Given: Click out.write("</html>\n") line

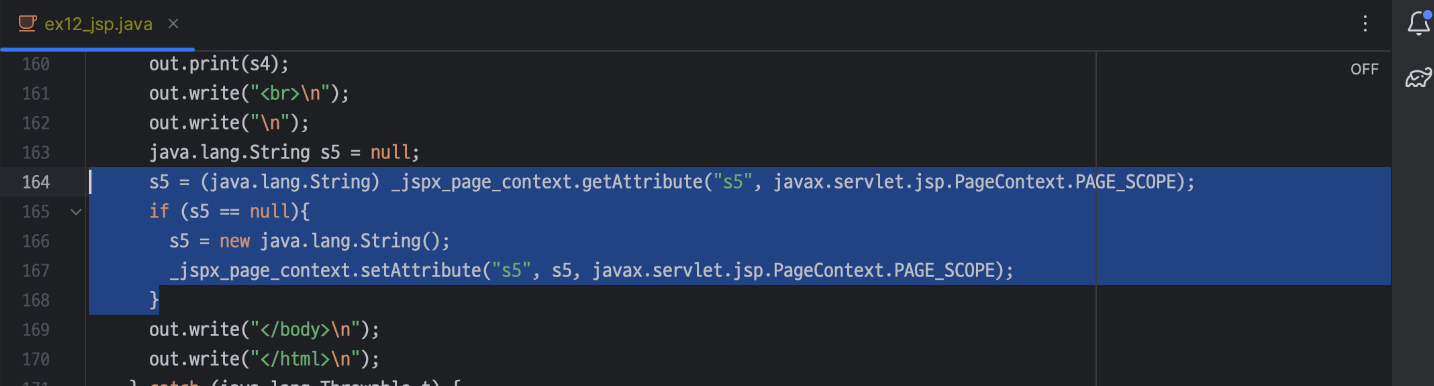Looking at the screenshot, I should (265, 358).
